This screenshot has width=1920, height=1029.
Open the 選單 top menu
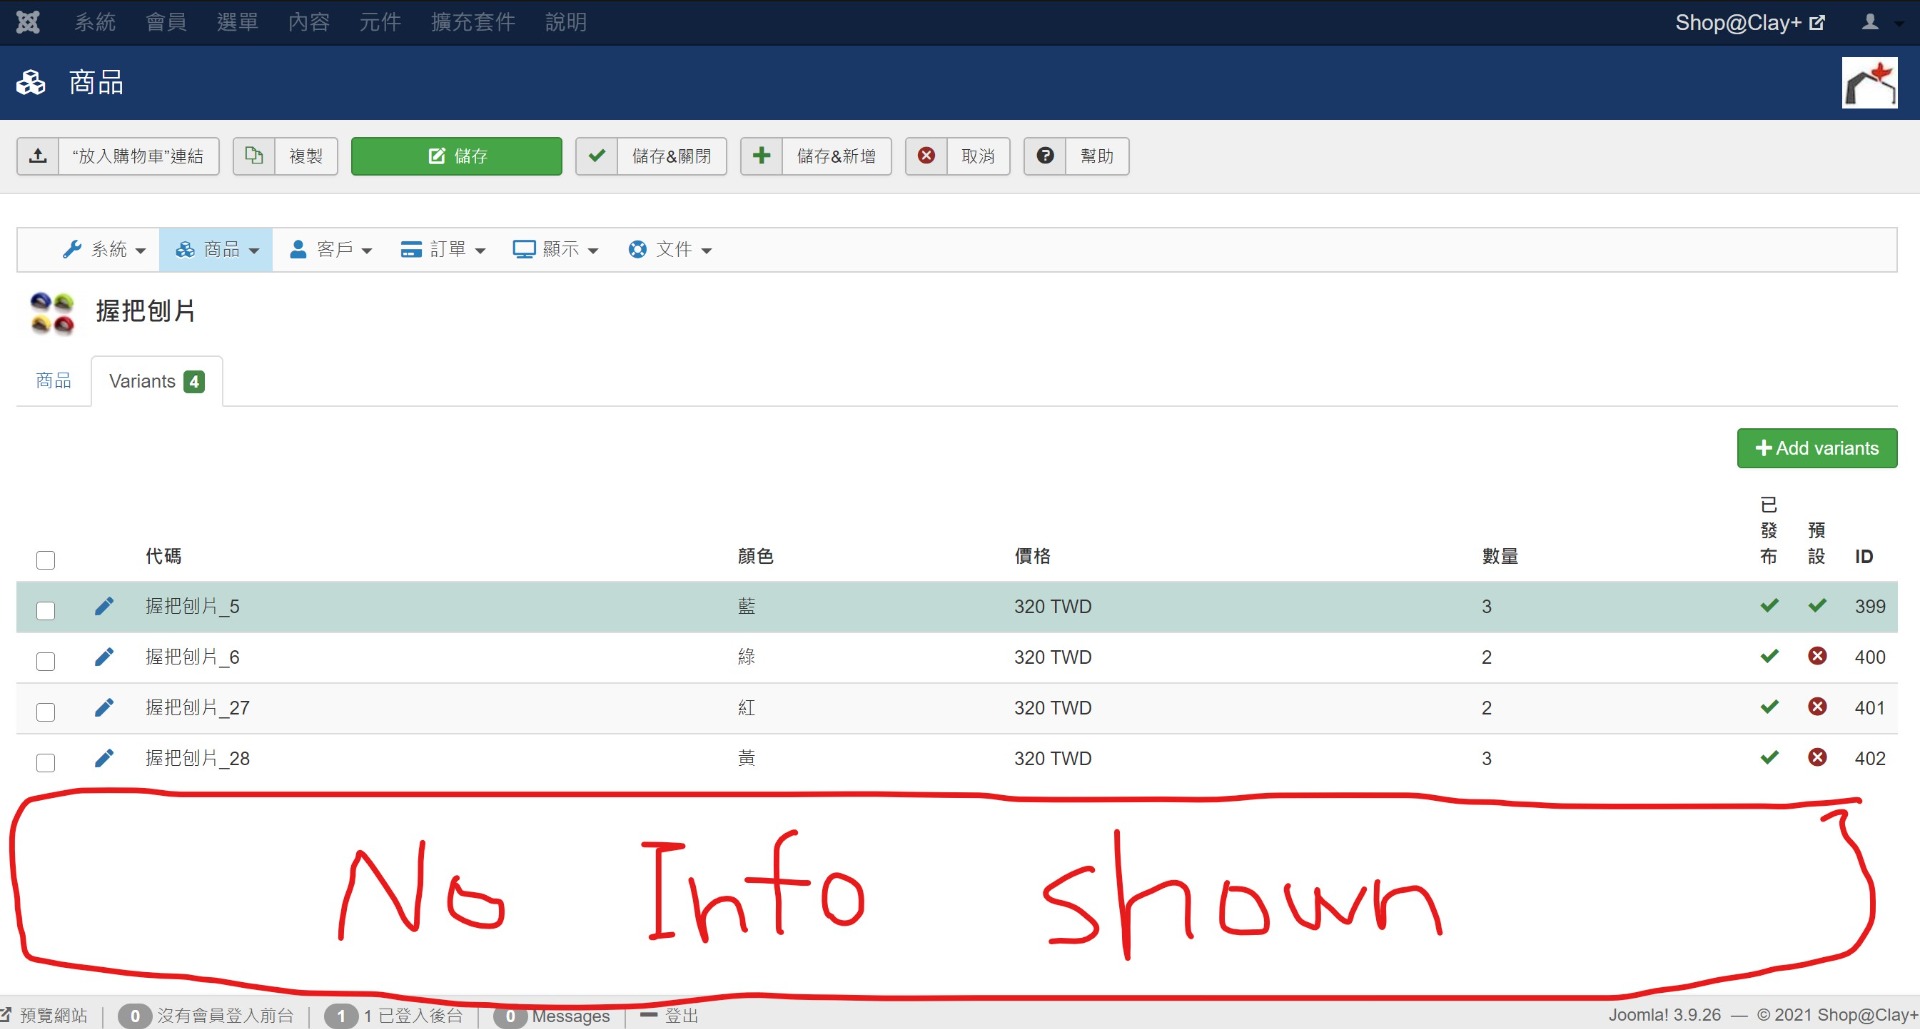point(238,22)
